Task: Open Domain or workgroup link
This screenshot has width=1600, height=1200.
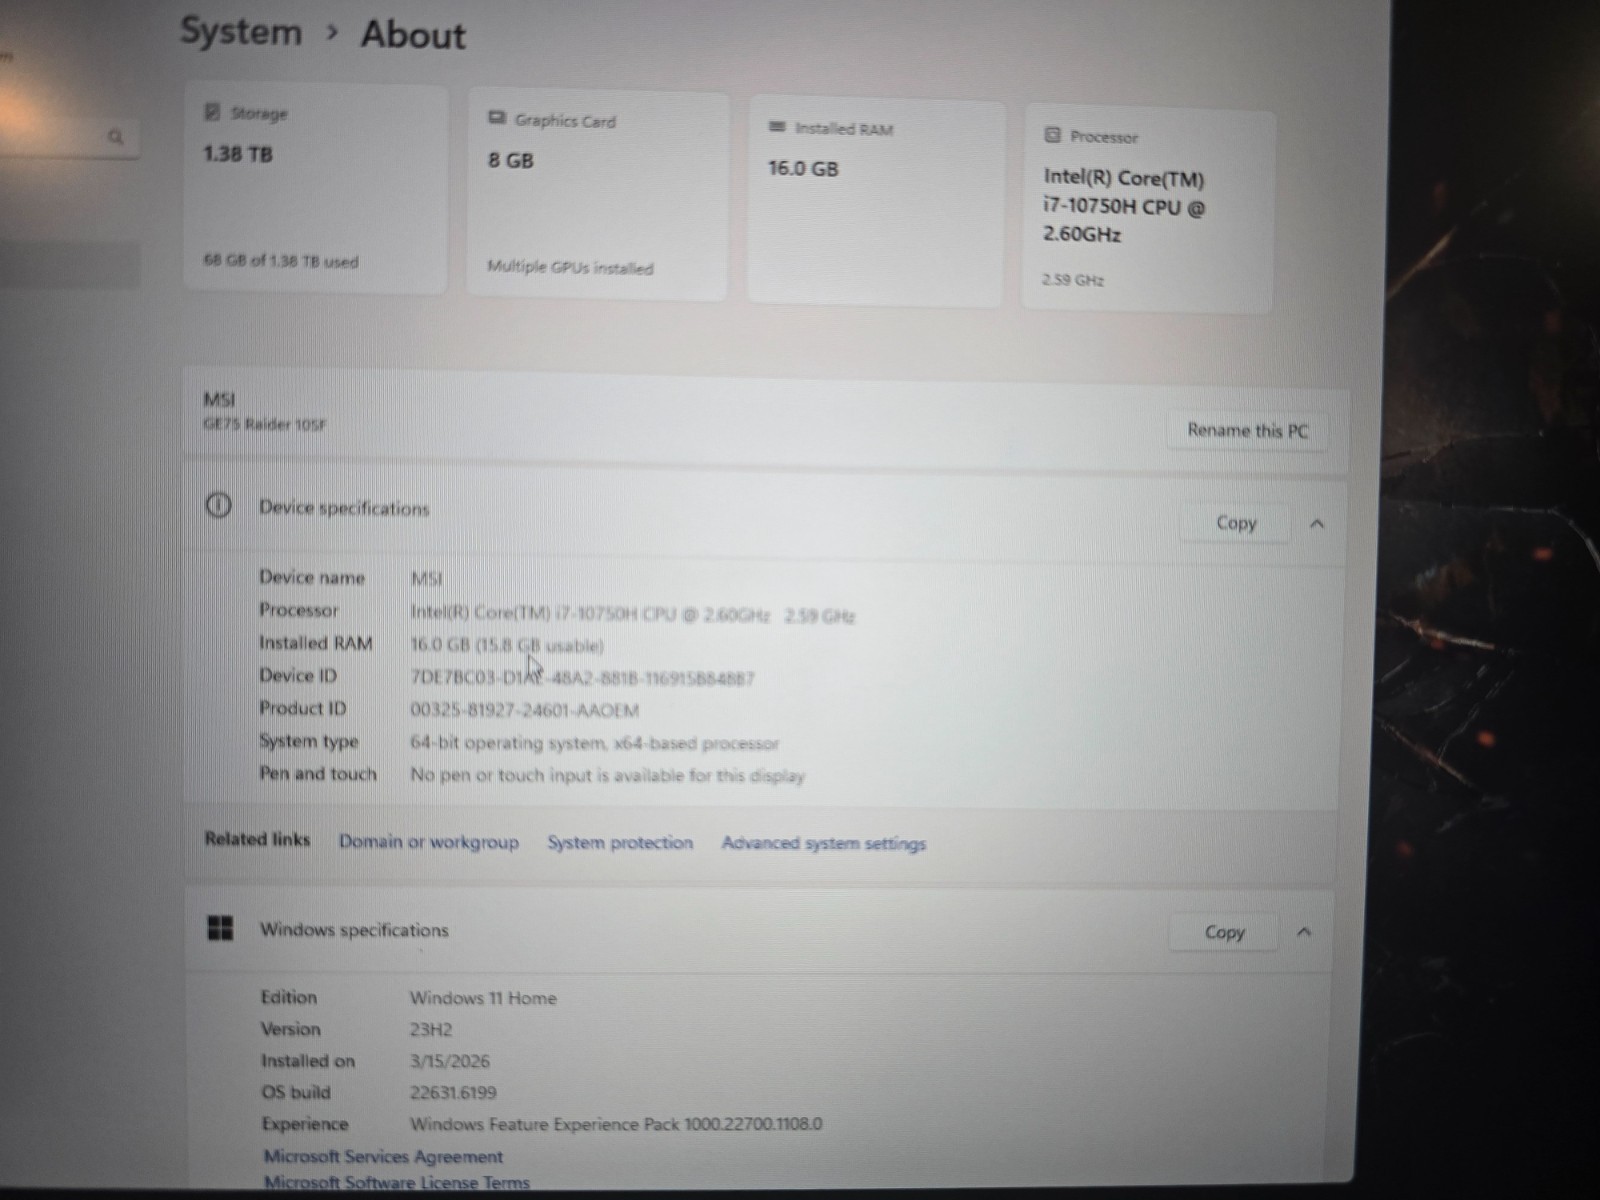Action: [x=429, y=842]
